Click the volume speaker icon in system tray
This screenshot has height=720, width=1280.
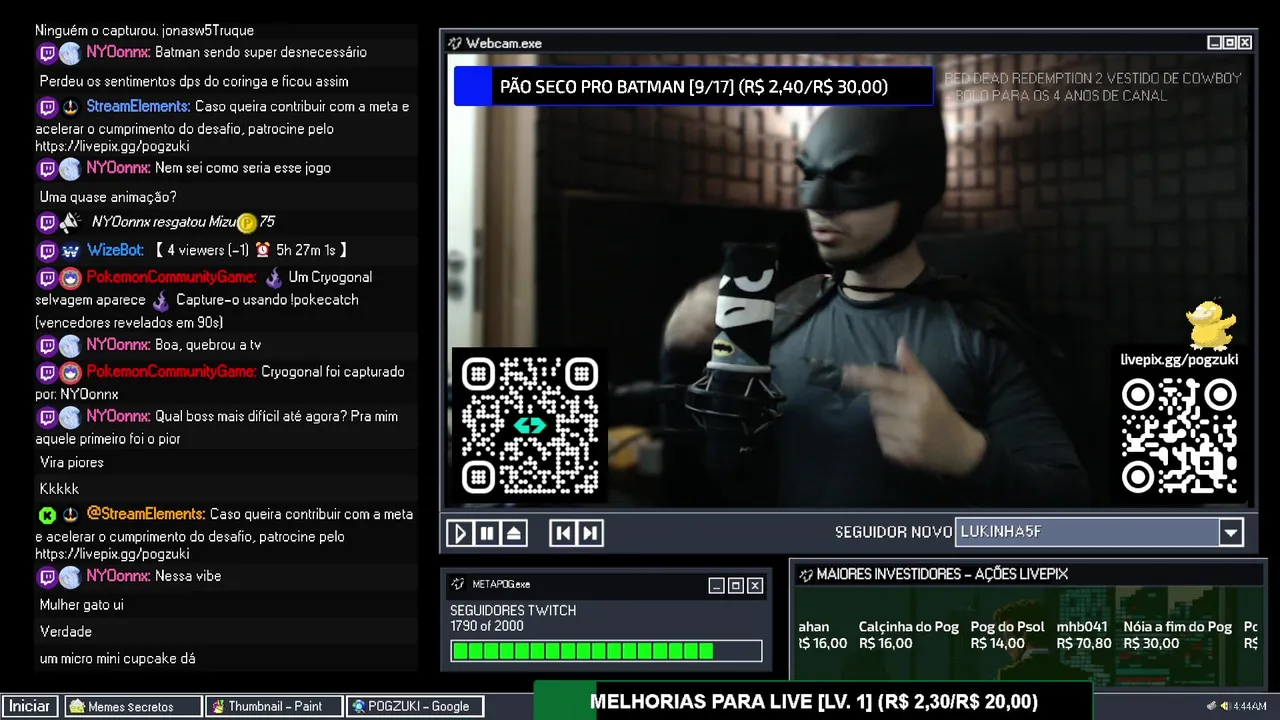(x=1224, y=706)
